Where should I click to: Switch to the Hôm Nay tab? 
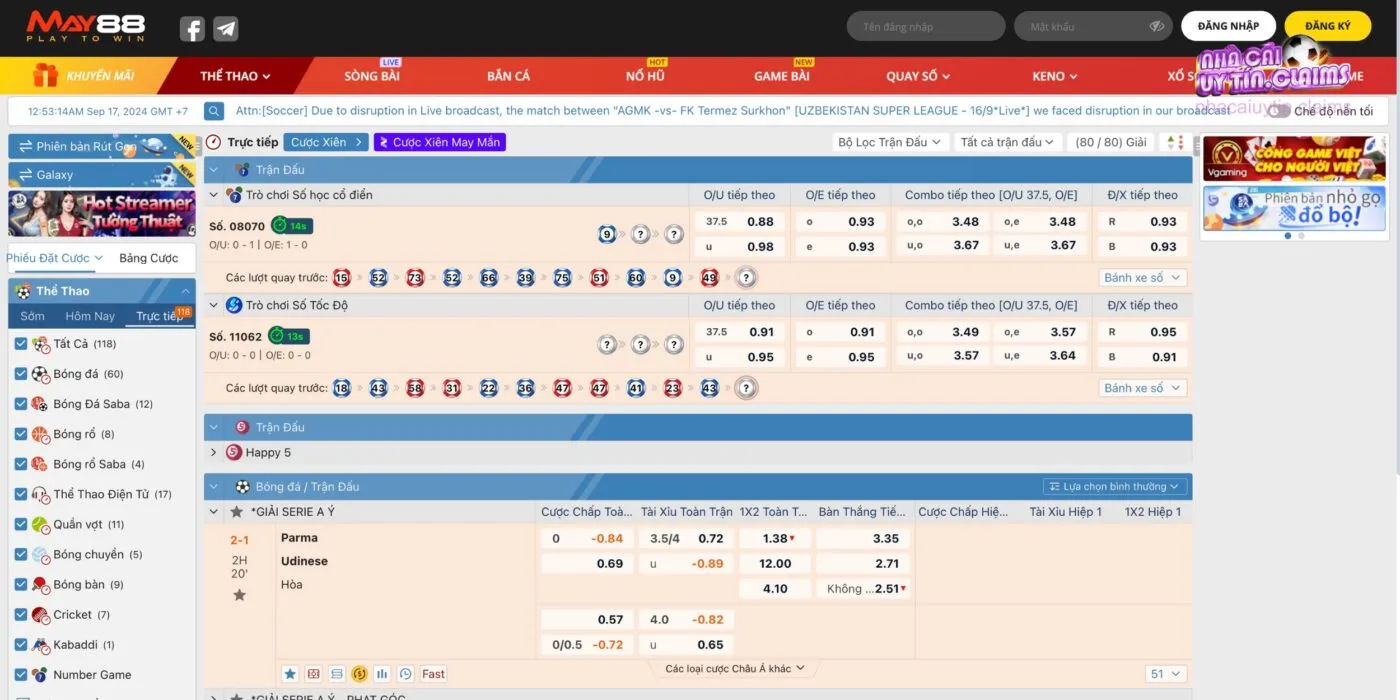90,316
